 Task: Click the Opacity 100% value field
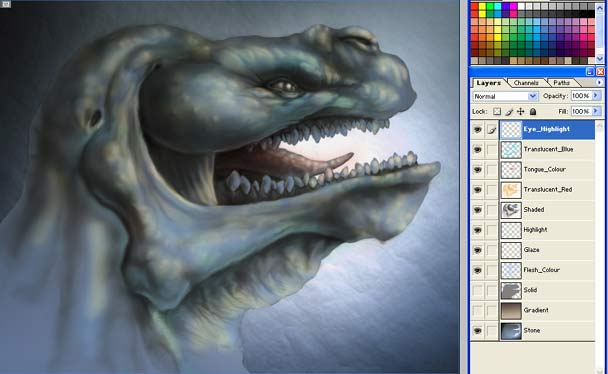(581, 96)
